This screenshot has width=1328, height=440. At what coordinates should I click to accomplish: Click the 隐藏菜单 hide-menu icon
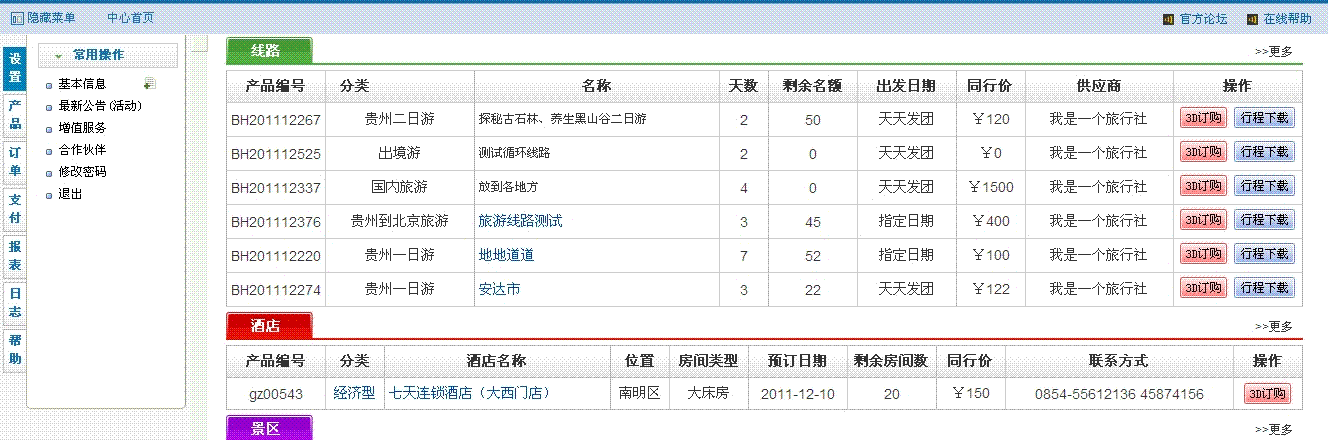coord(16,18)
